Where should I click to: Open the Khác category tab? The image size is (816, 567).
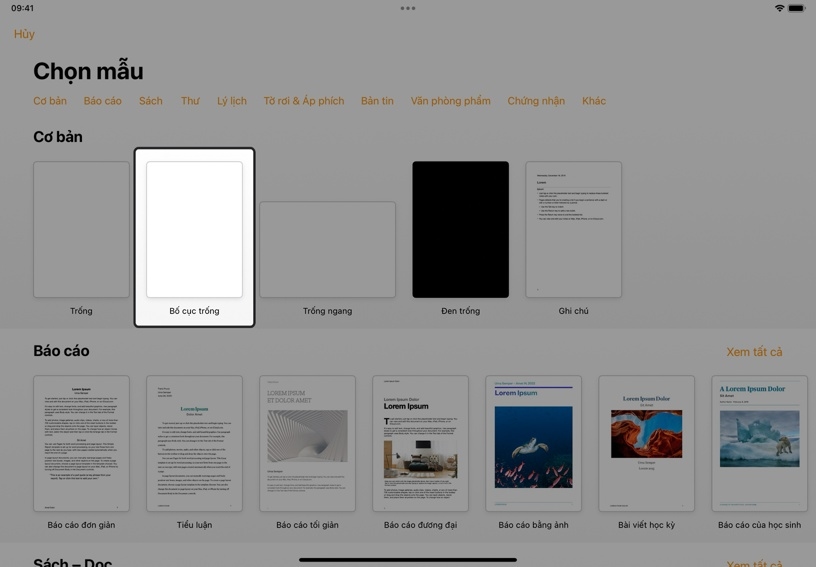pyautogui.click(x=594, y=101)
